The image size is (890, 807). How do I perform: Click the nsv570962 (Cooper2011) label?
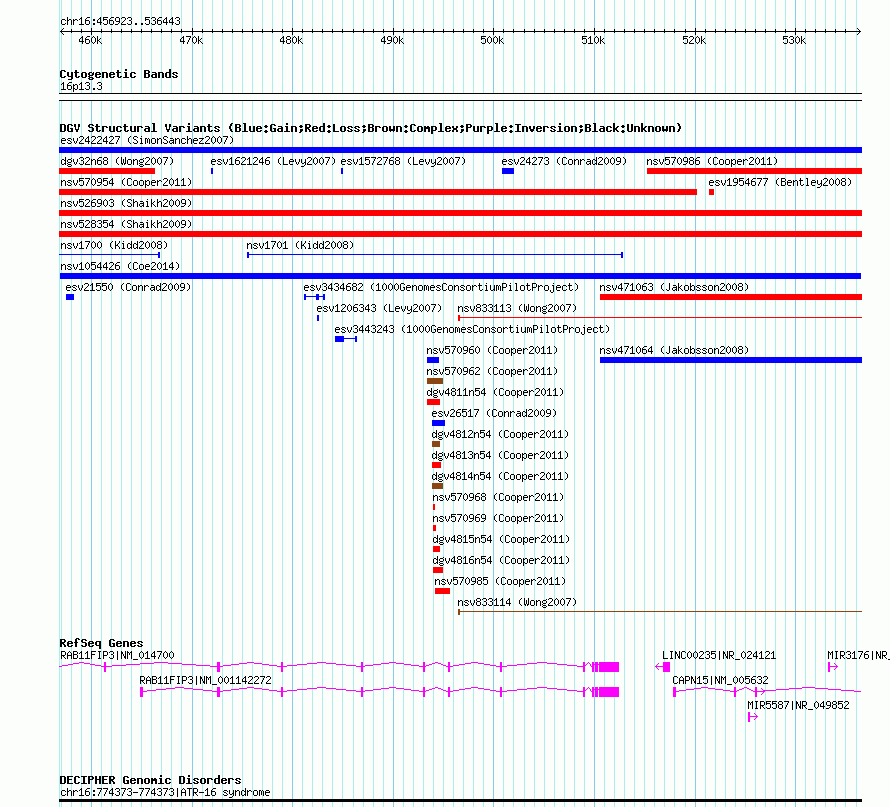pos(492,371)
